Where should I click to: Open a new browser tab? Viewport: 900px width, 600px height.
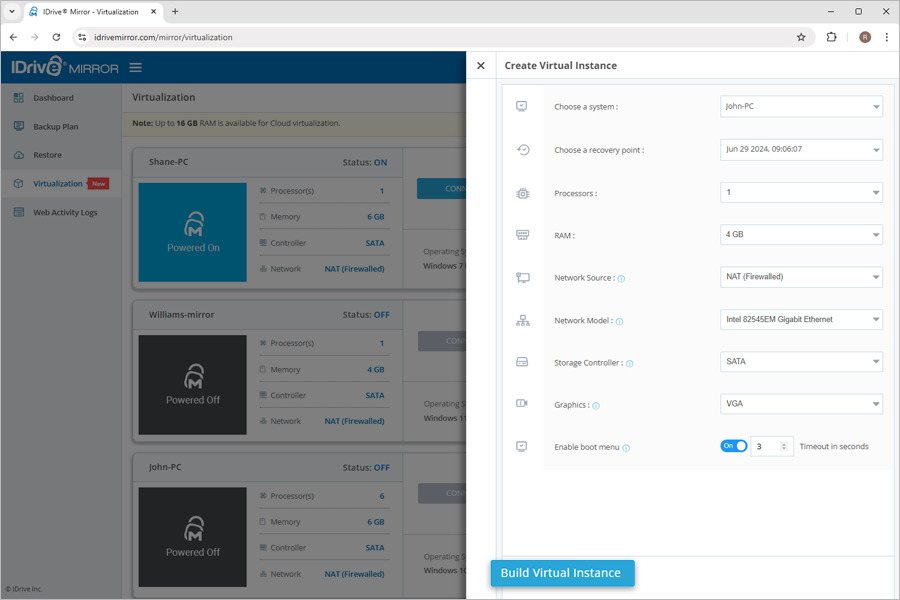point(175,11)
